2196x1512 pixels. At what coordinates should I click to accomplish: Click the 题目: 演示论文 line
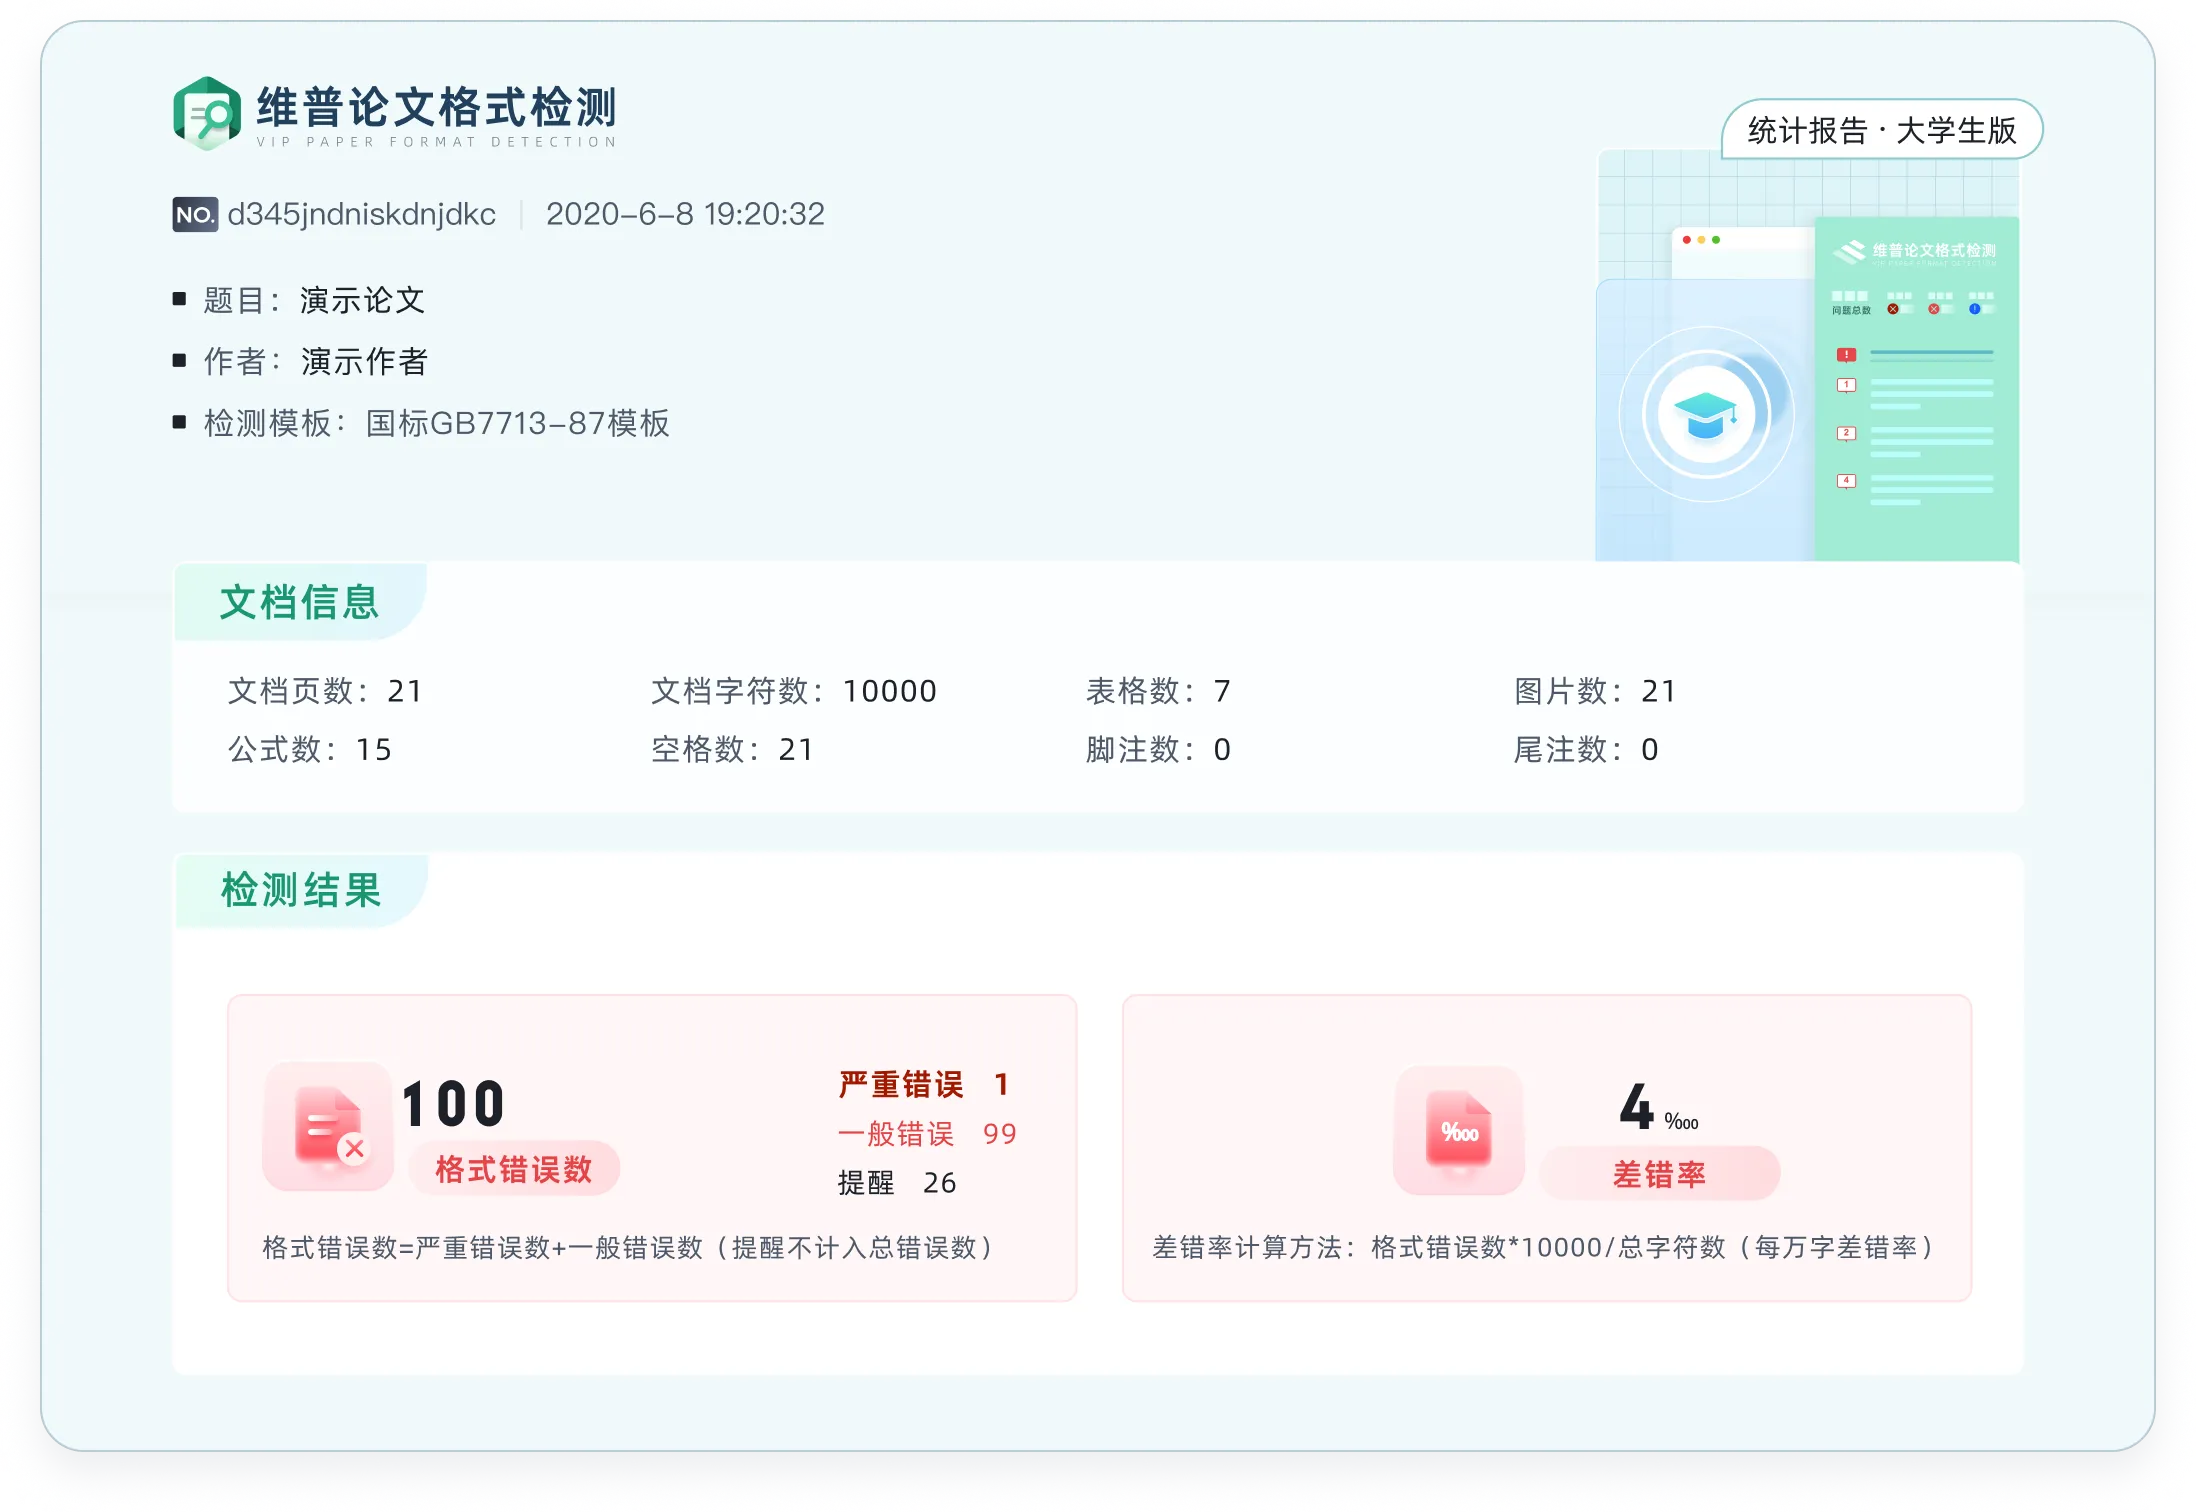point(299,300)
